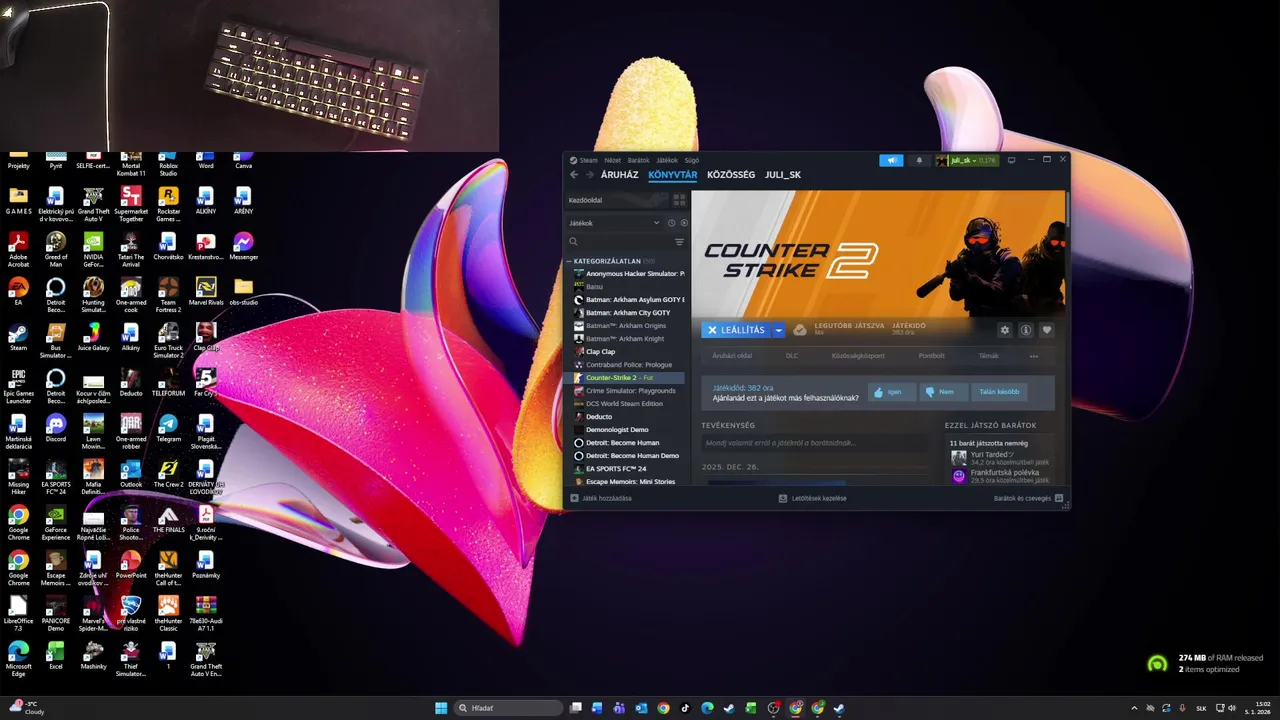The image size is (1280, 720).
Task: Switch library to collections grid view icon
Action: (x=679, y=200)
